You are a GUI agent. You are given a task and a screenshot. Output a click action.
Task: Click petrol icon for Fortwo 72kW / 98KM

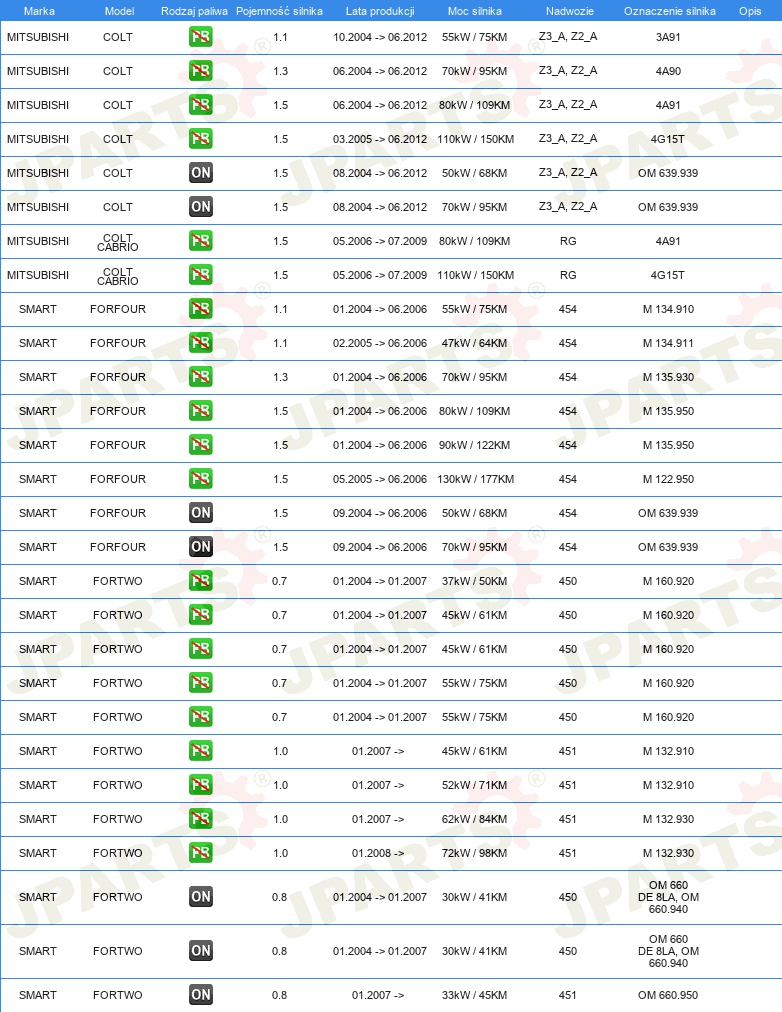coord(201,853)
